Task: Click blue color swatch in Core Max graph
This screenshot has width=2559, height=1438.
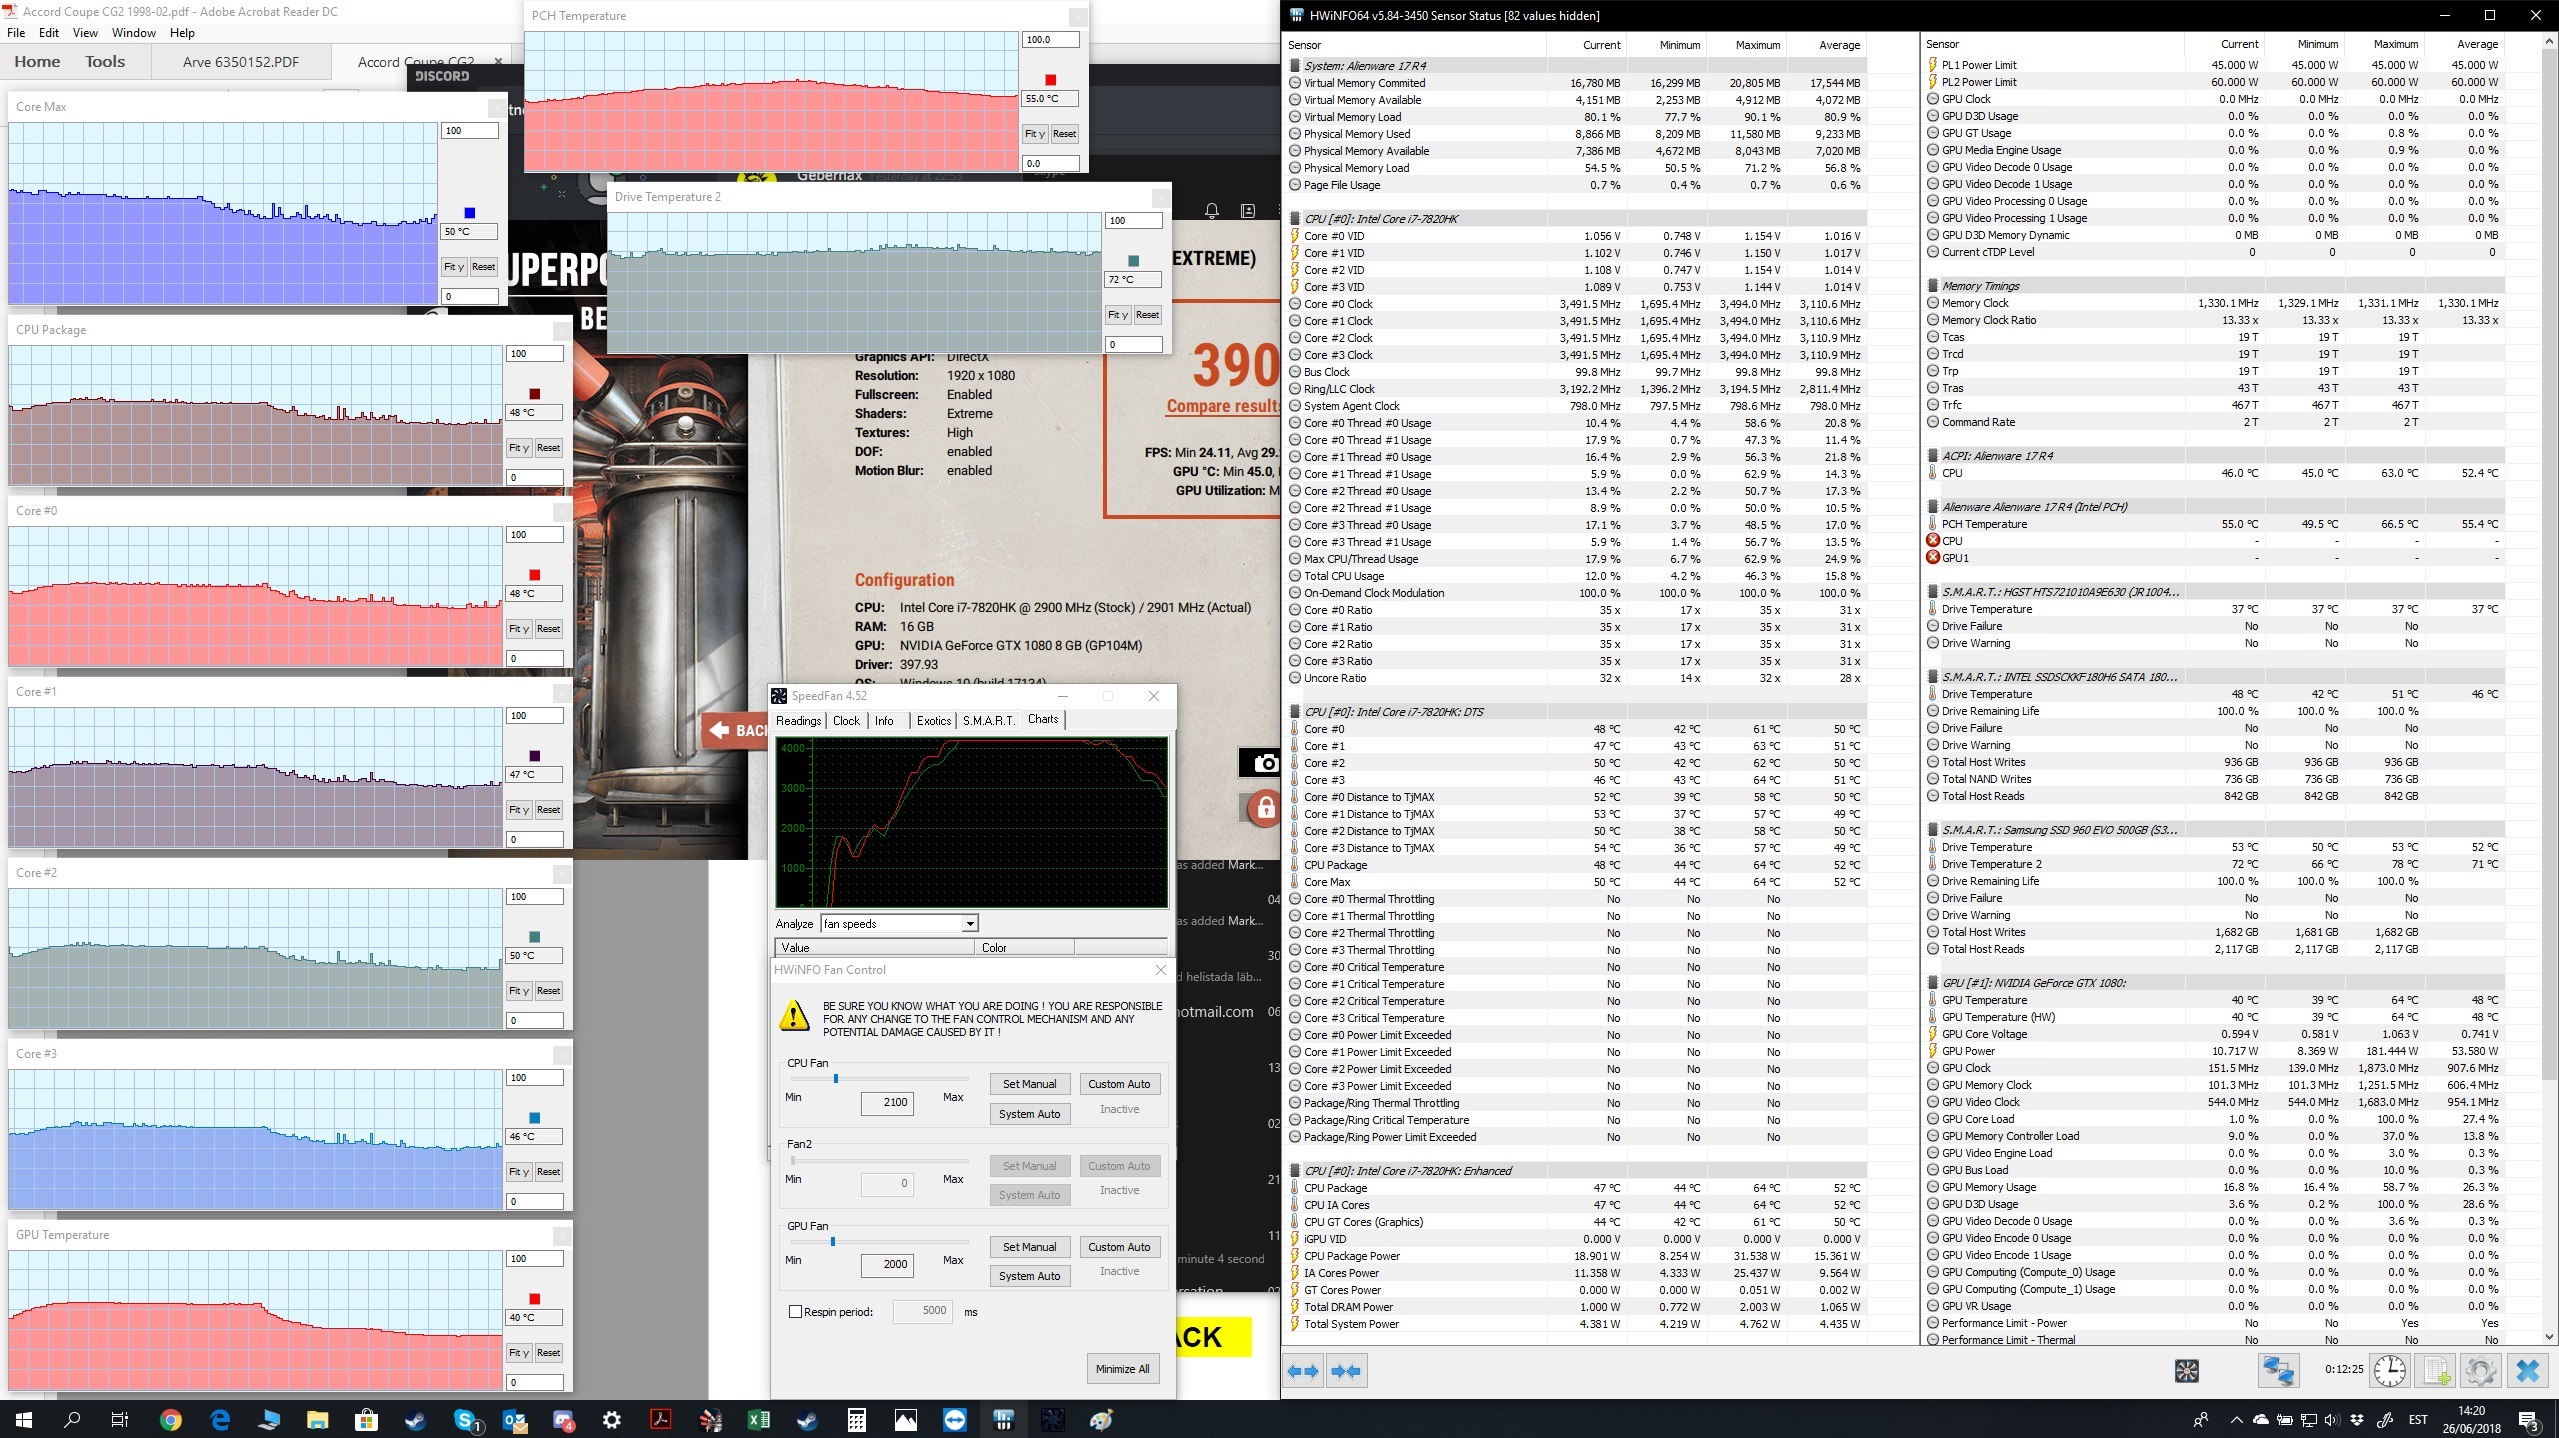Action: (469, 213)
